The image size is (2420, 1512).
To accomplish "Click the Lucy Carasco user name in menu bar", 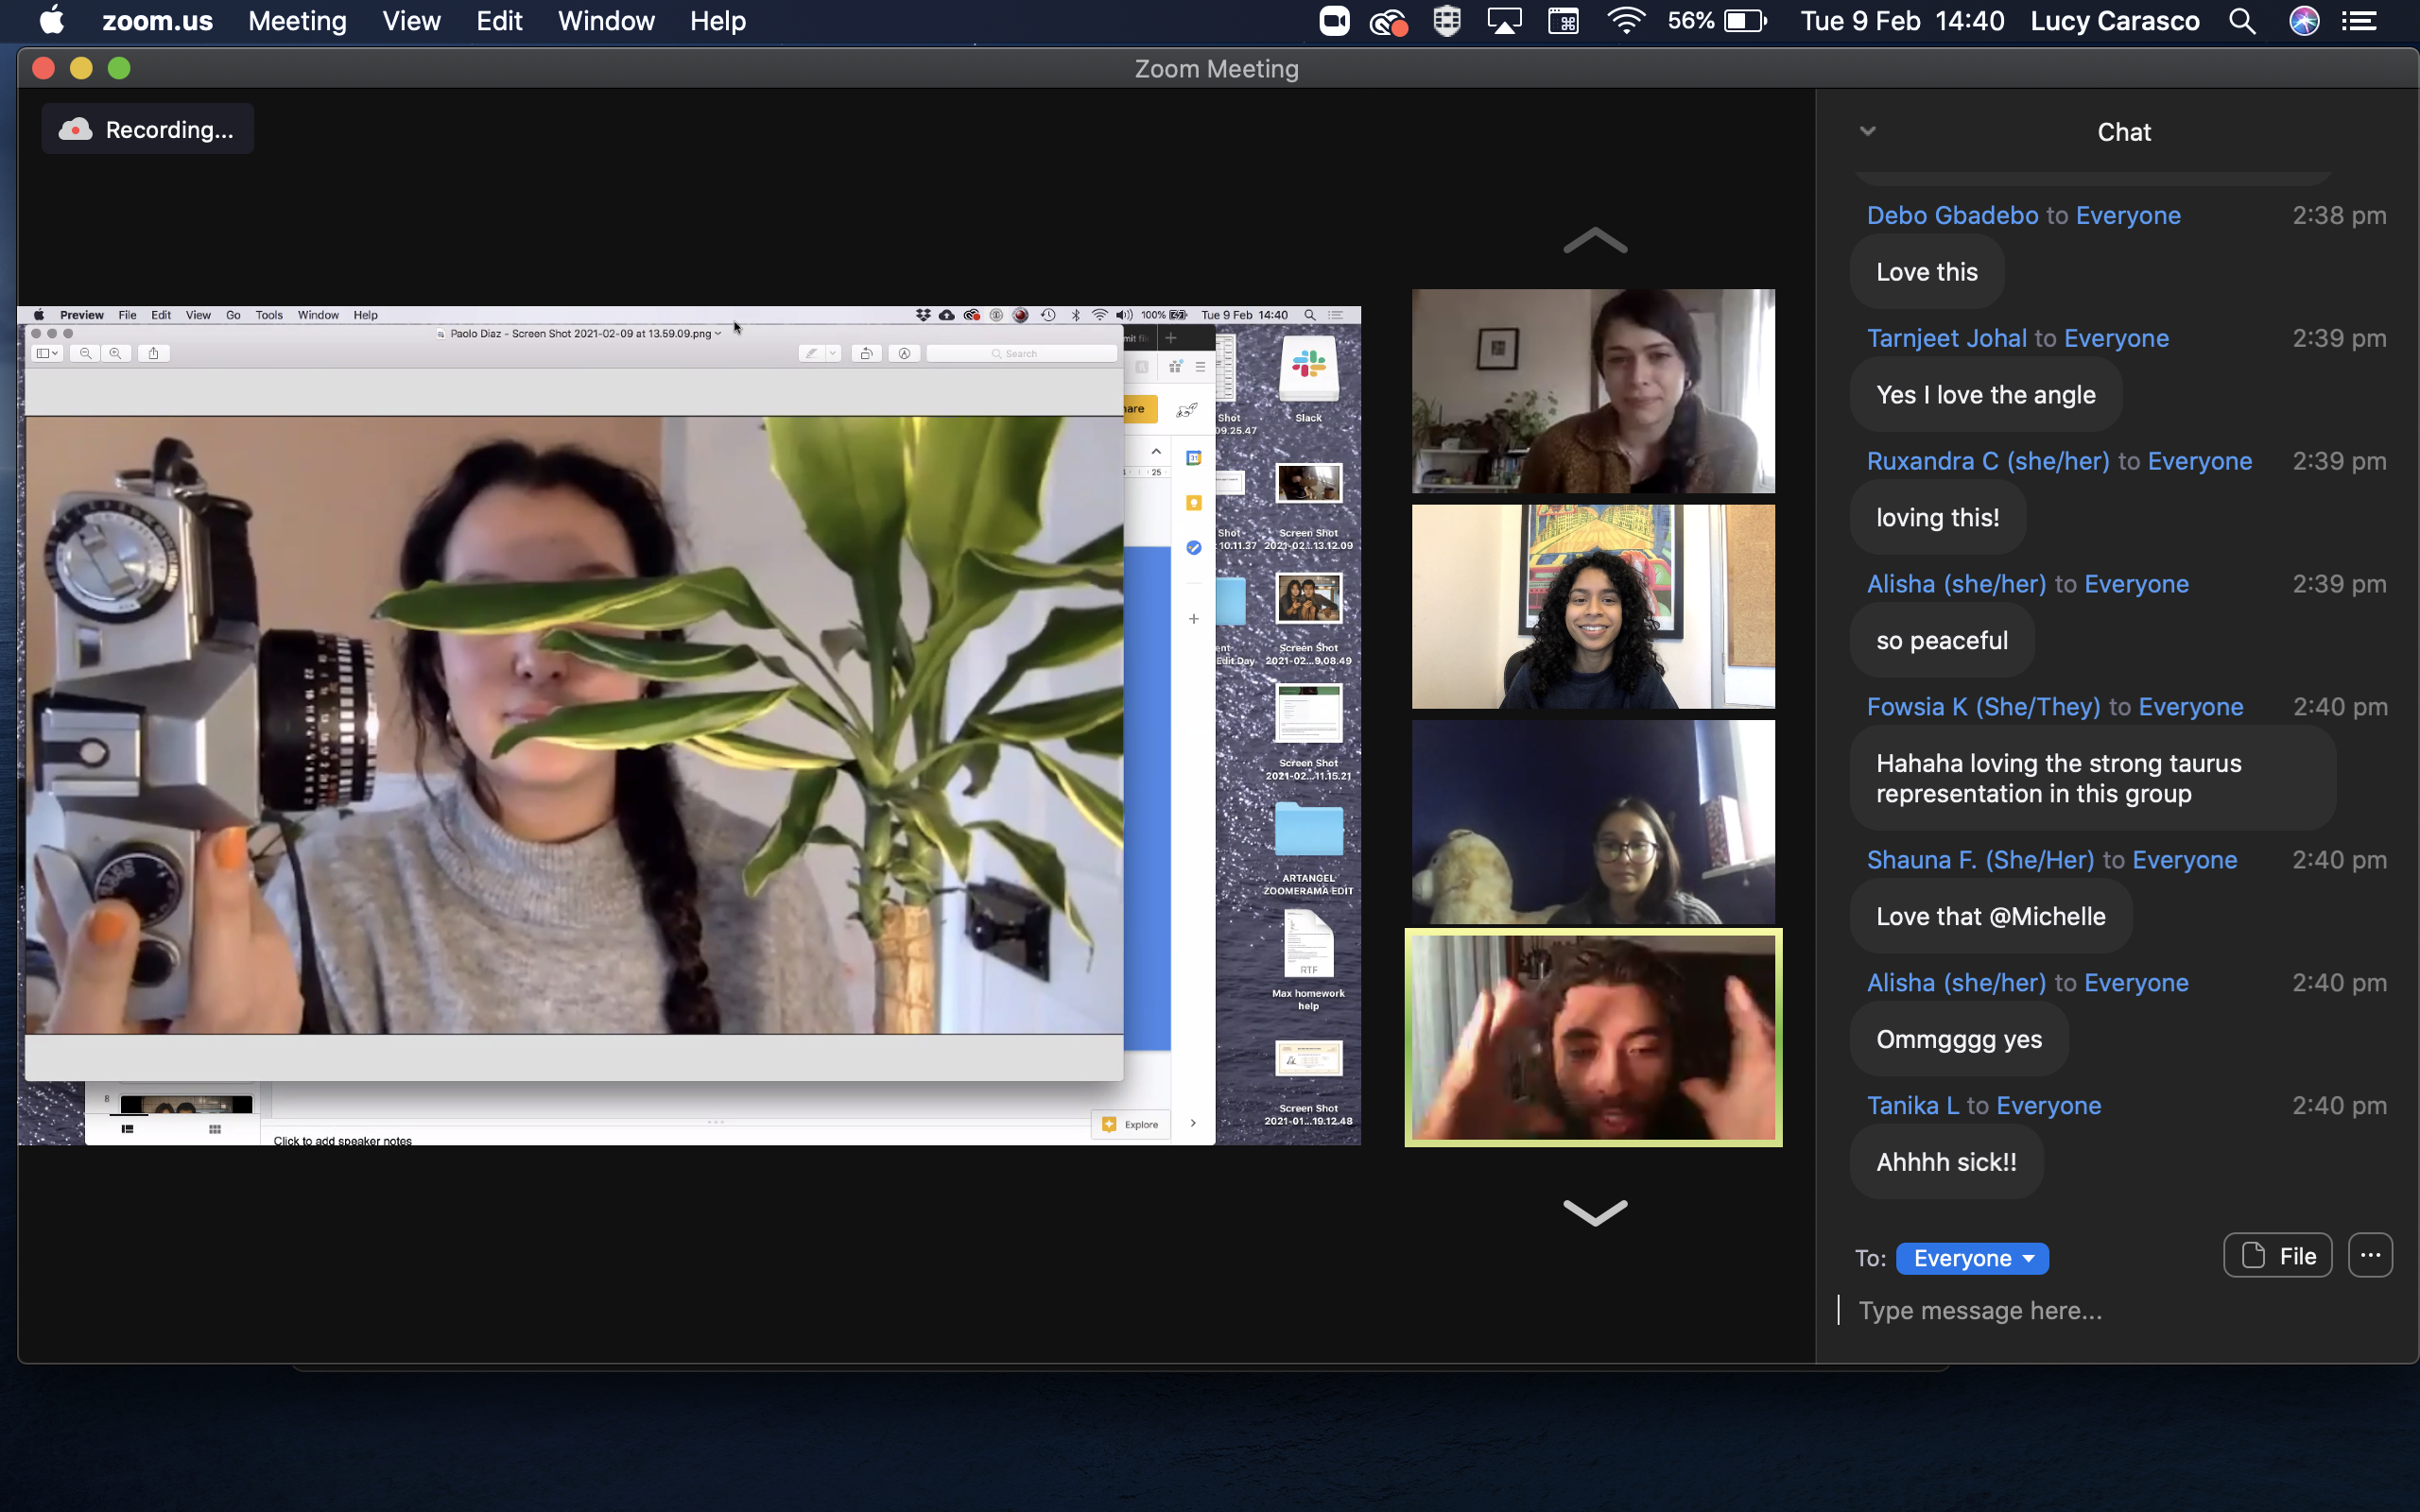I will click(x=2114, y=21).
